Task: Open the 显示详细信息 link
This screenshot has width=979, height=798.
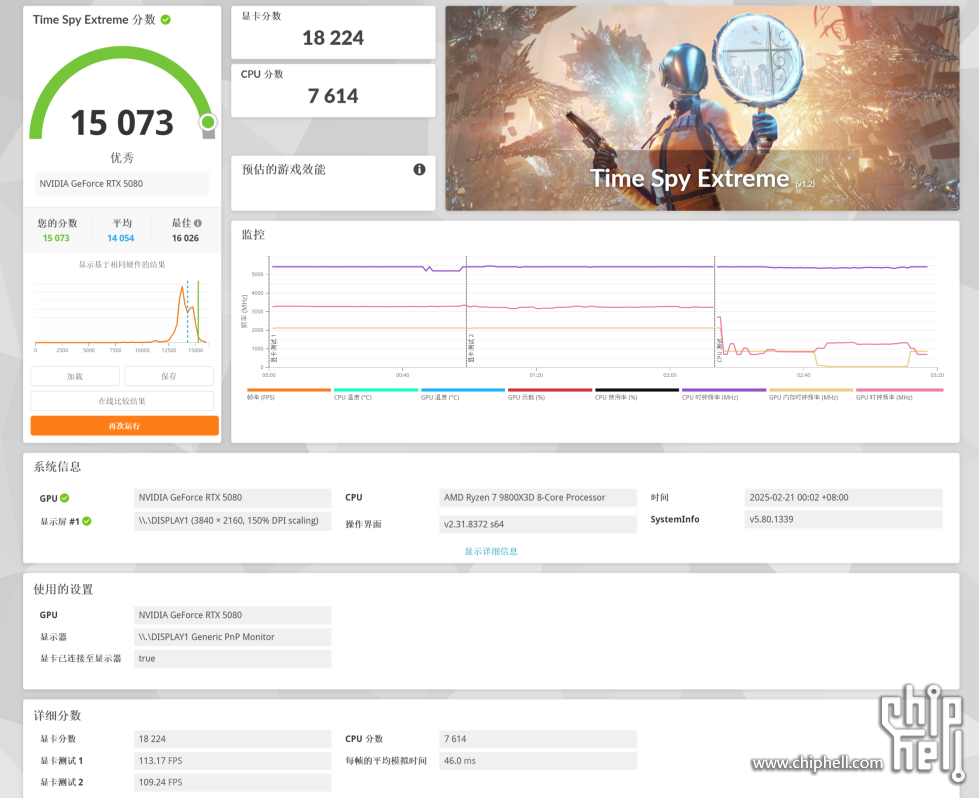Action: [491, 551]
